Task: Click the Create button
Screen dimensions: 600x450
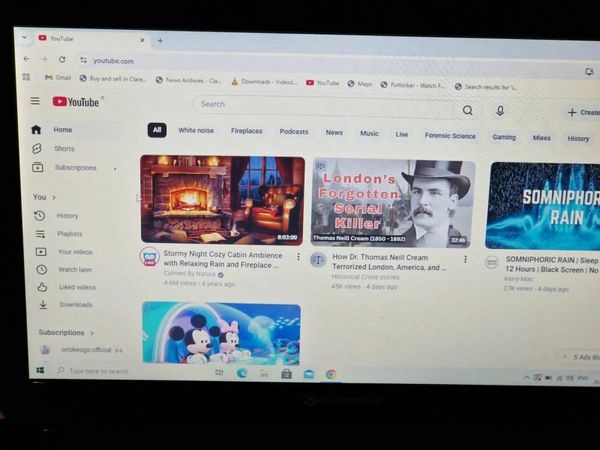Action: 582,113
